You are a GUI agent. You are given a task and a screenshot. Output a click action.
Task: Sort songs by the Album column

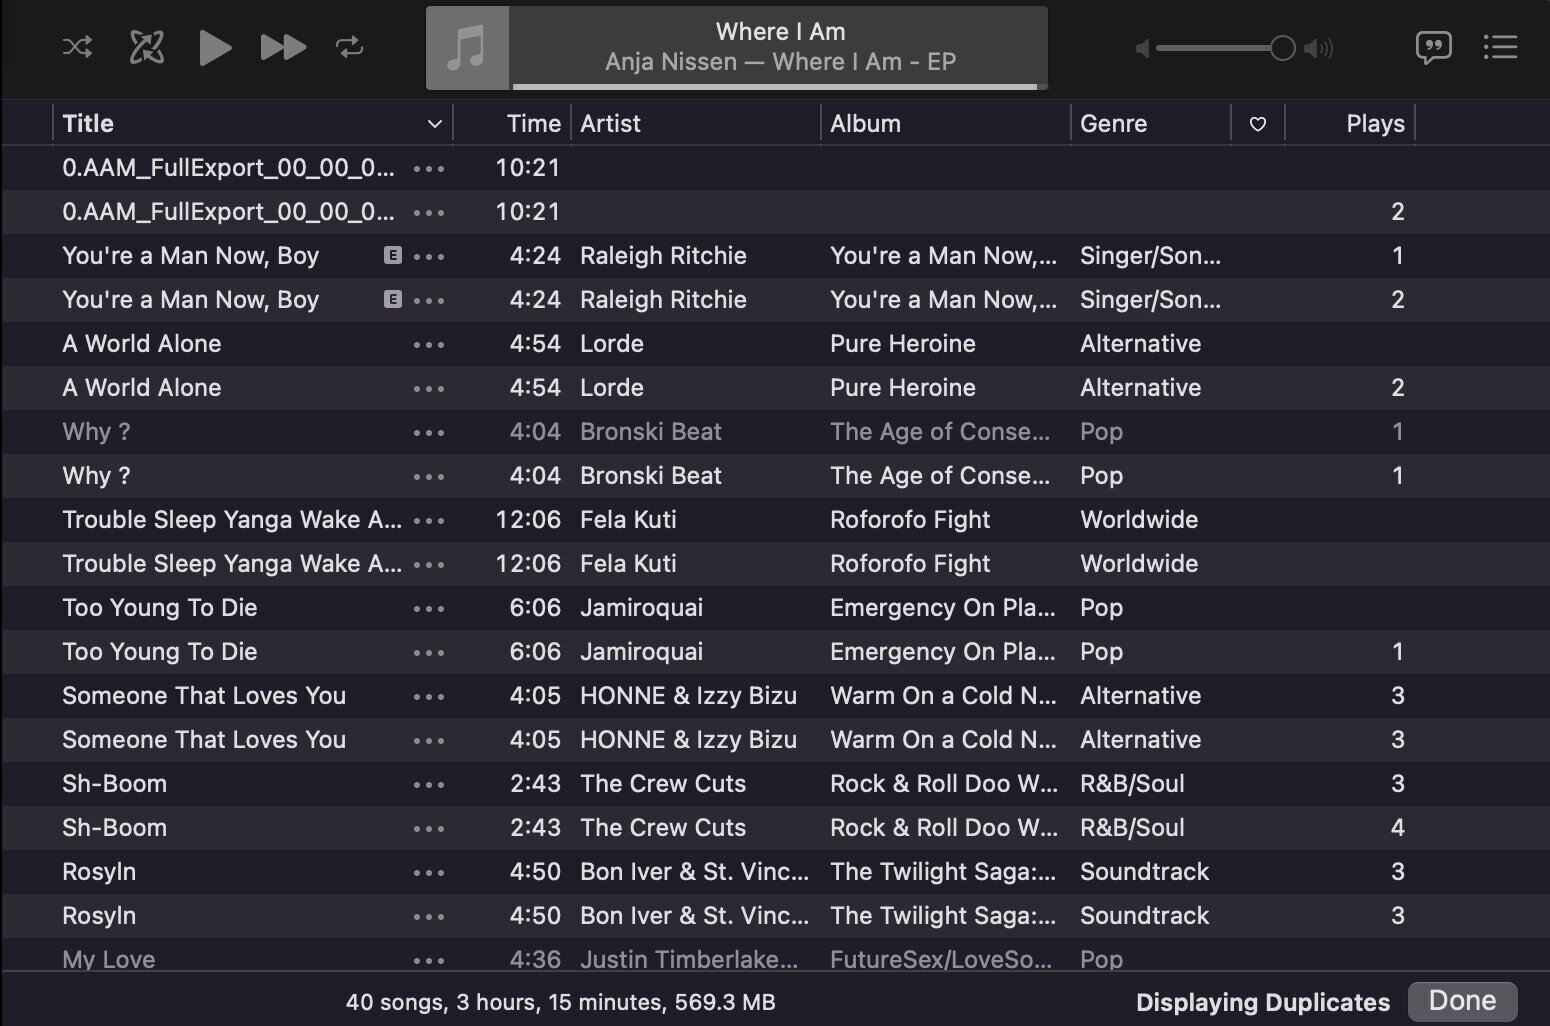[x=865, y=124]
